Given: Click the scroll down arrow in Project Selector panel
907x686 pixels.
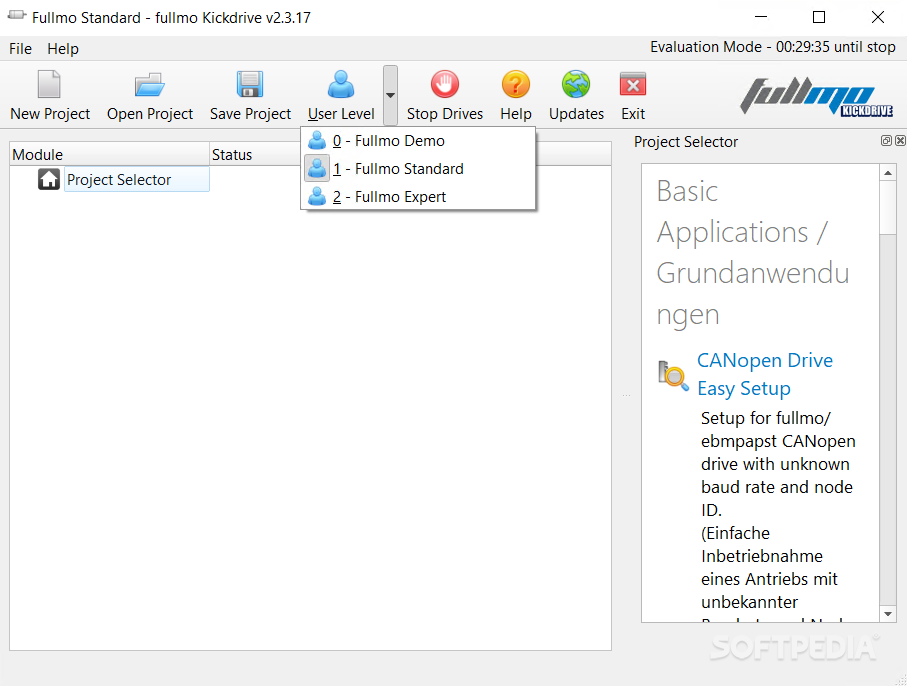Looking at the screenshot, I should pyautogui.click(x=887, y=614).
